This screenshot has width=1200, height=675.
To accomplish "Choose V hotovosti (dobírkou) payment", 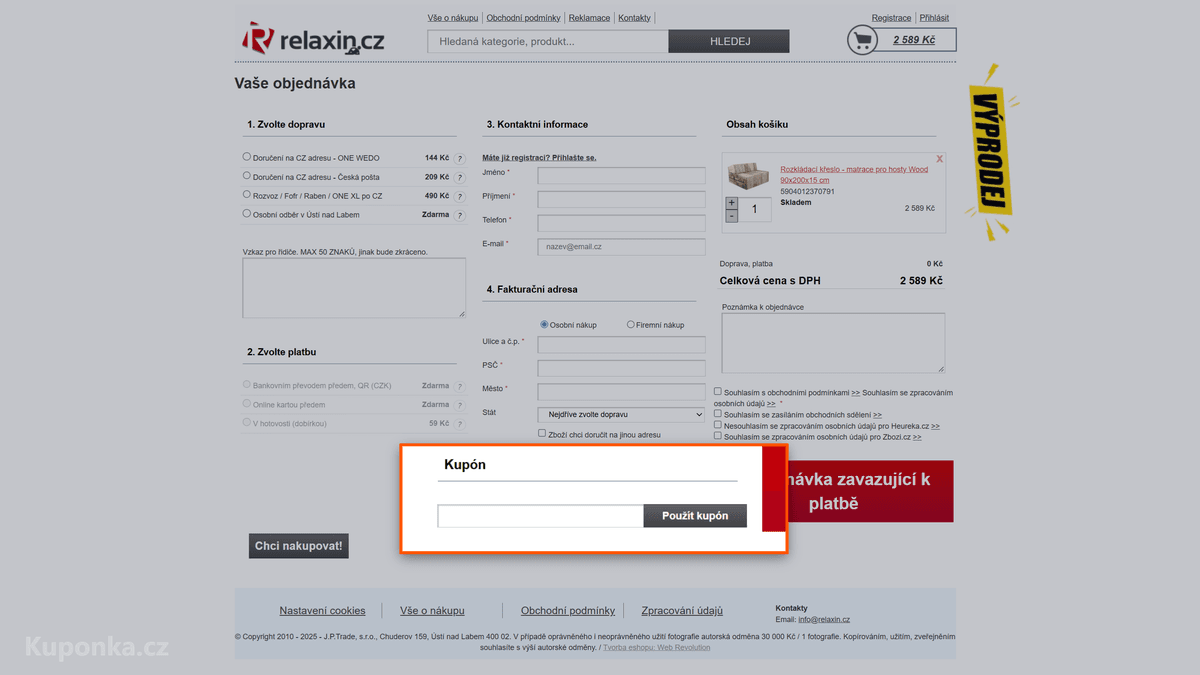I will tap(247, 422).
